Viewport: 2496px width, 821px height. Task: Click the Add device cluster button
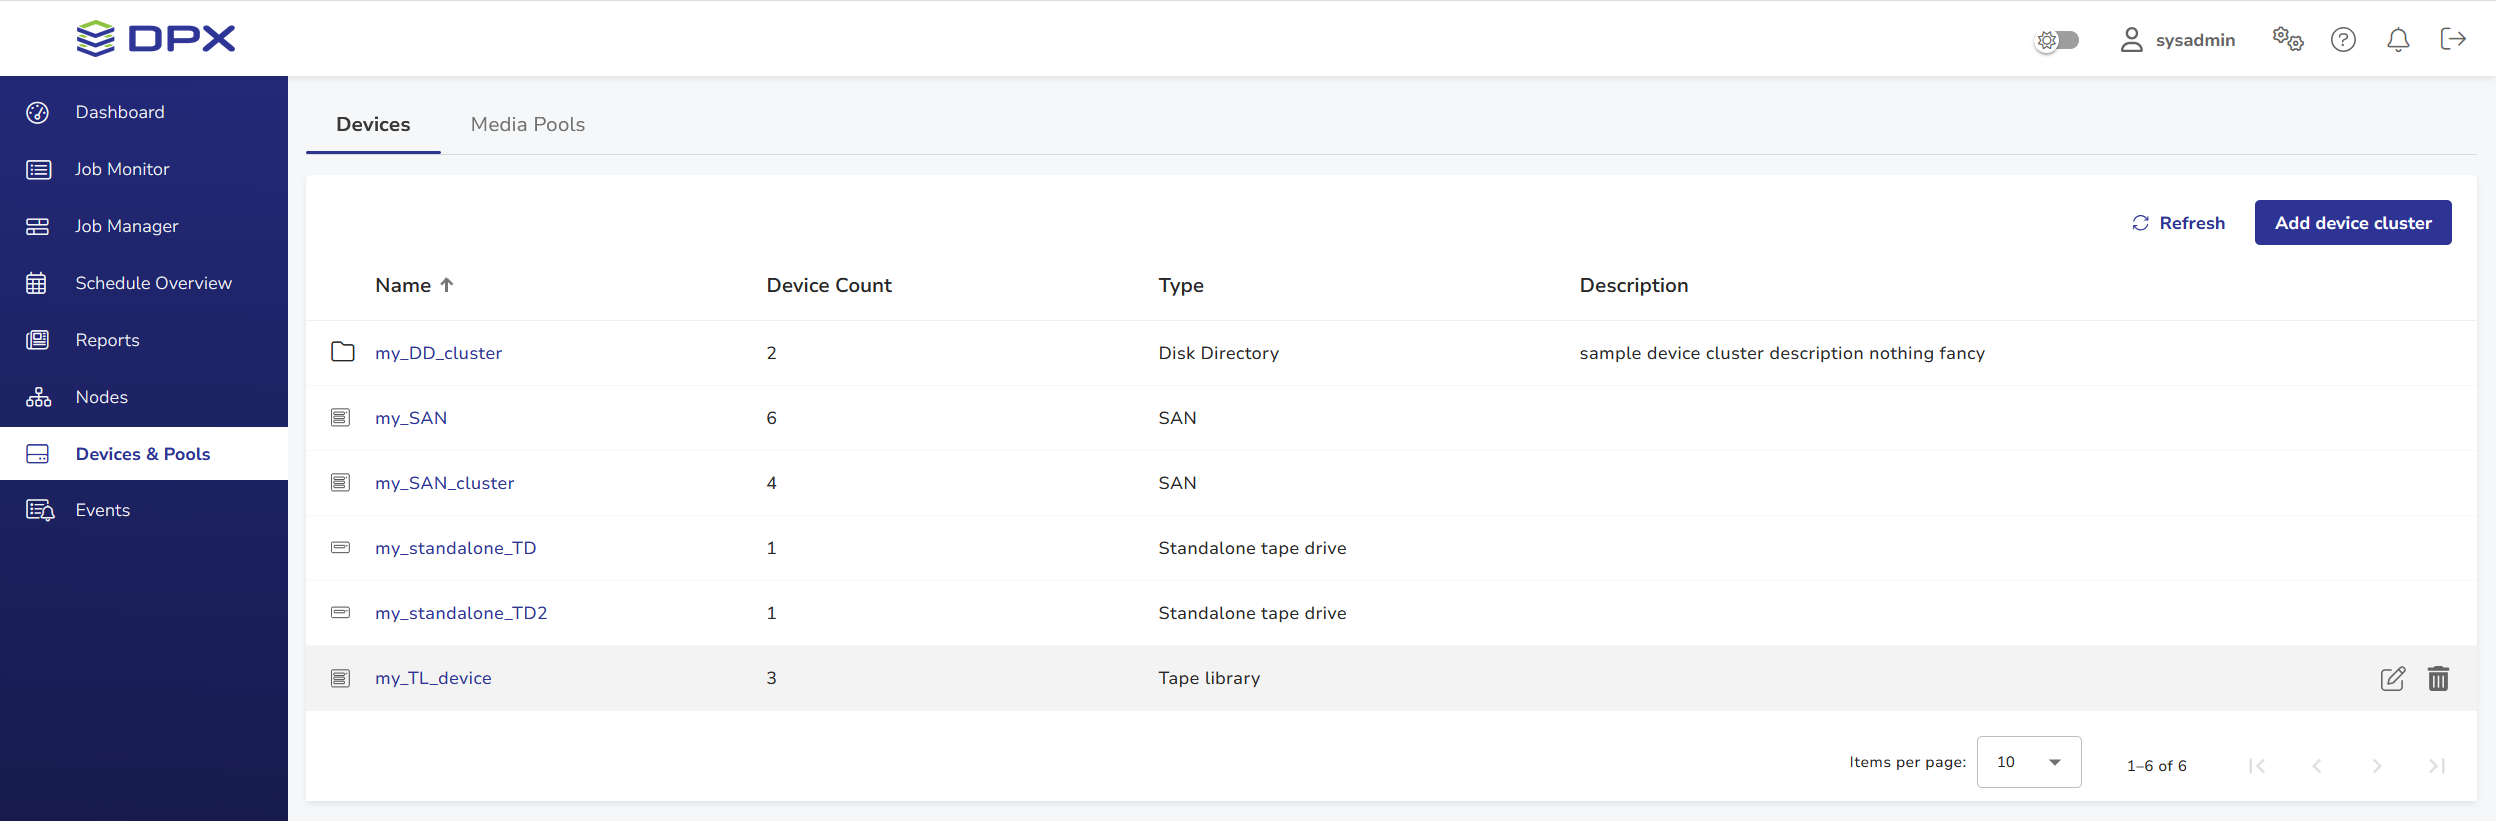(x=2352, y=223)
